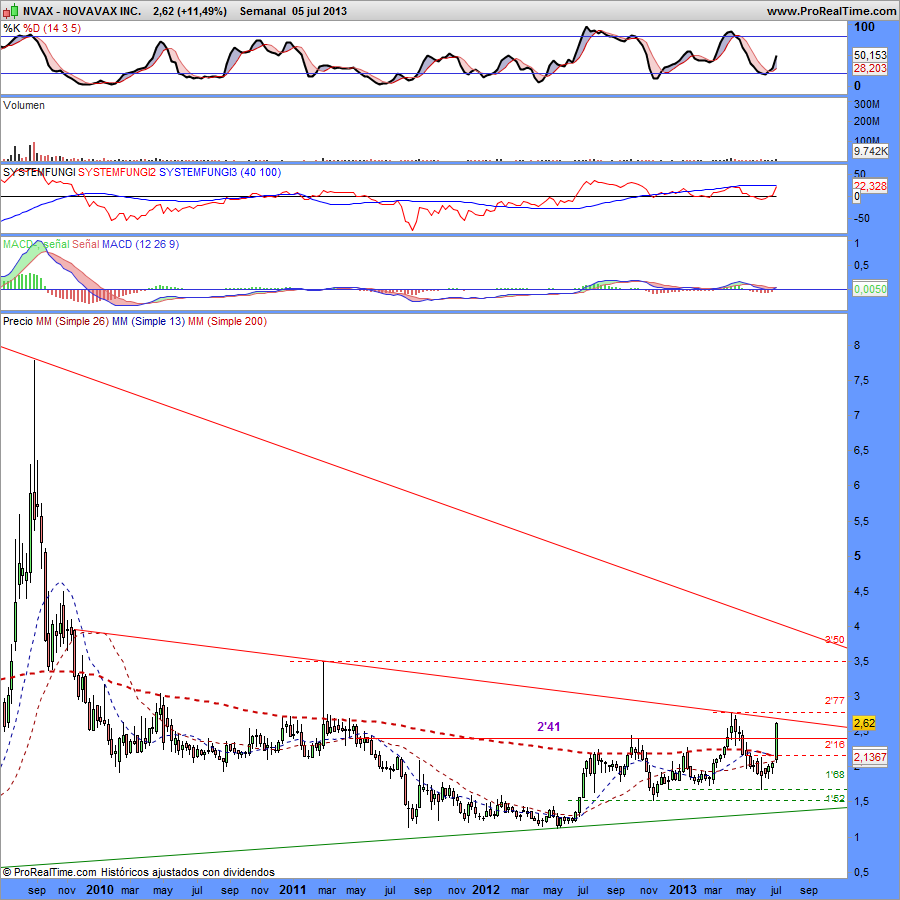Viewport: 900px width, 900px height.
Task: Click the 2'16 level annotation
Action: pos(835,744)
